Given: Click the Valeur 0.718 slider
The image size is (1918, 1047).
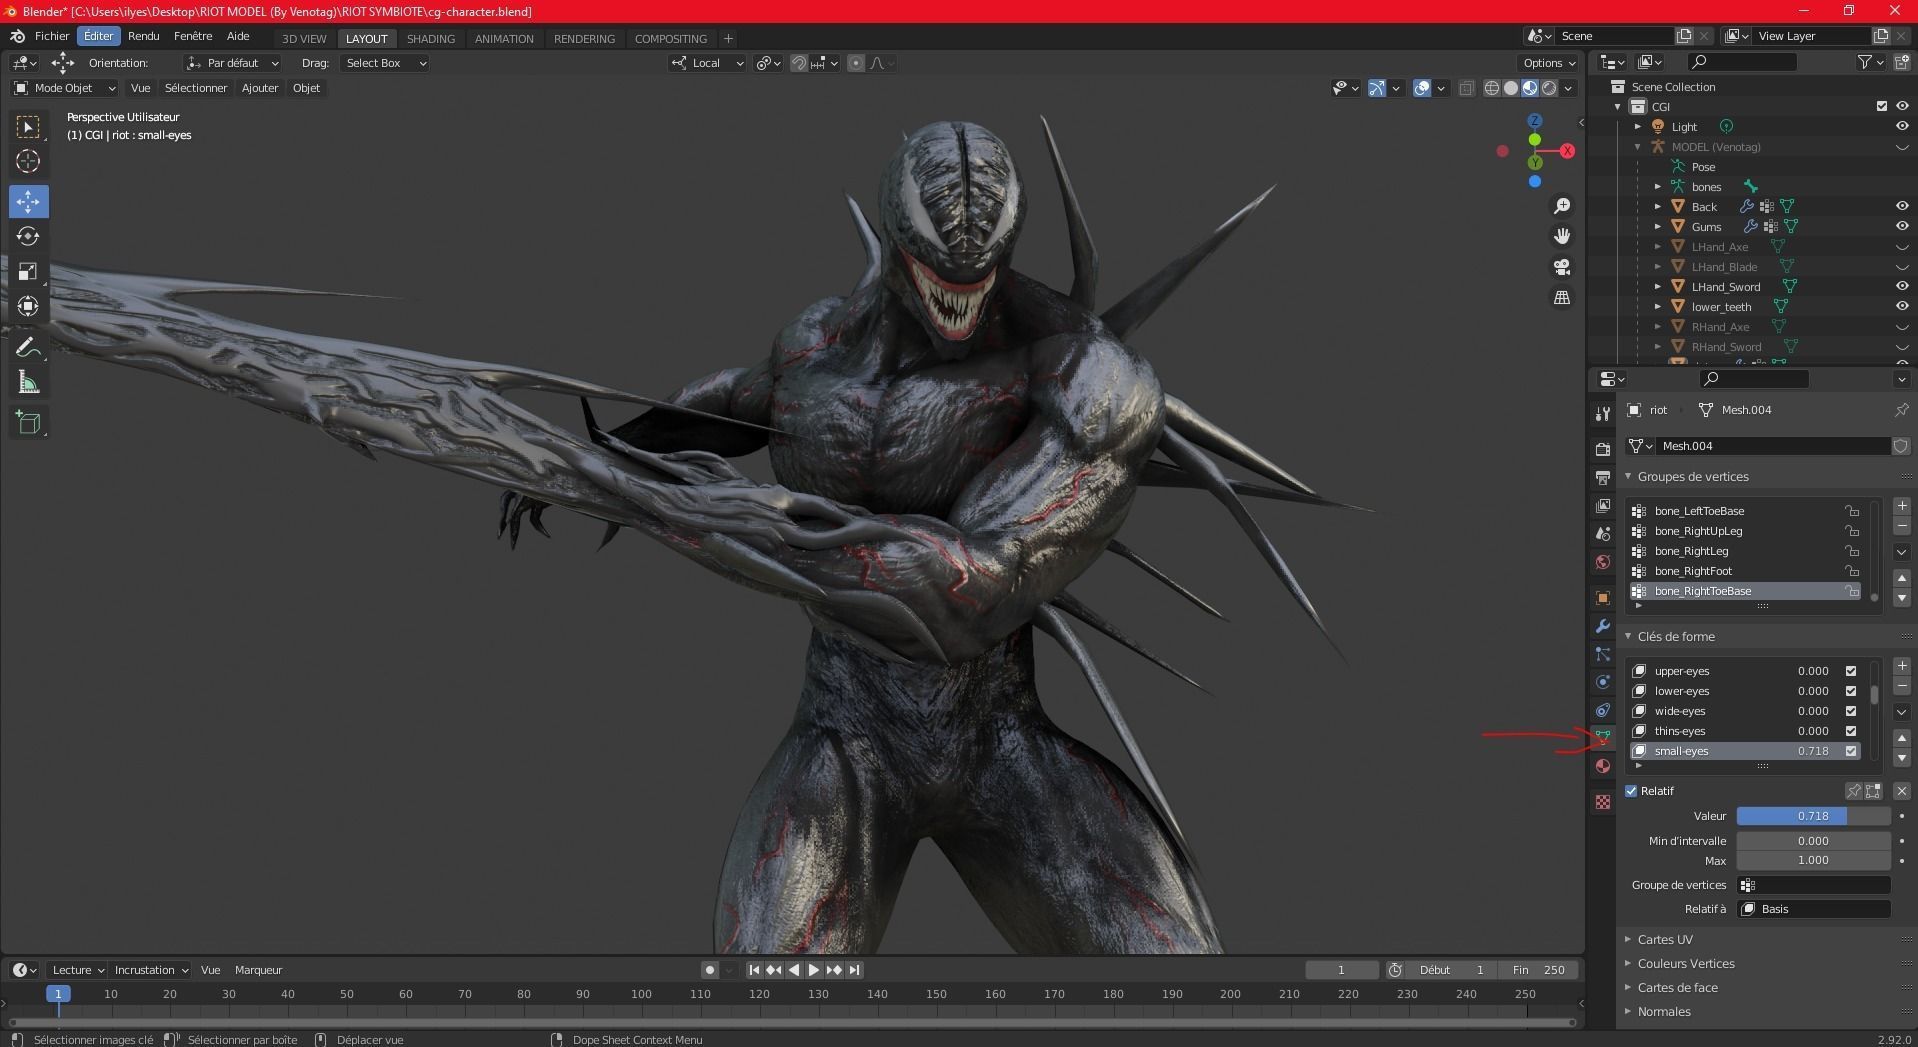Looking at the screenshot, I should [1813, 816].
